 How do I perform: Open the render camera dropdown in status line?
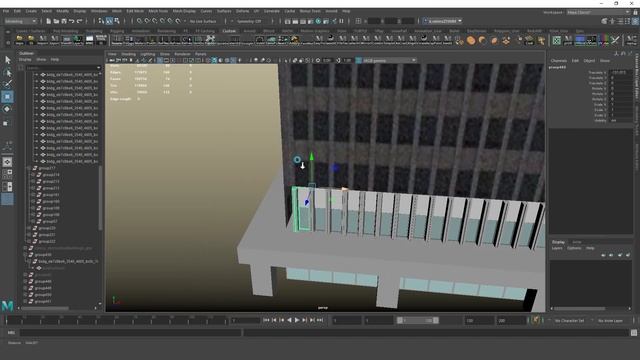pyautogui.click(x=442, y=21)
